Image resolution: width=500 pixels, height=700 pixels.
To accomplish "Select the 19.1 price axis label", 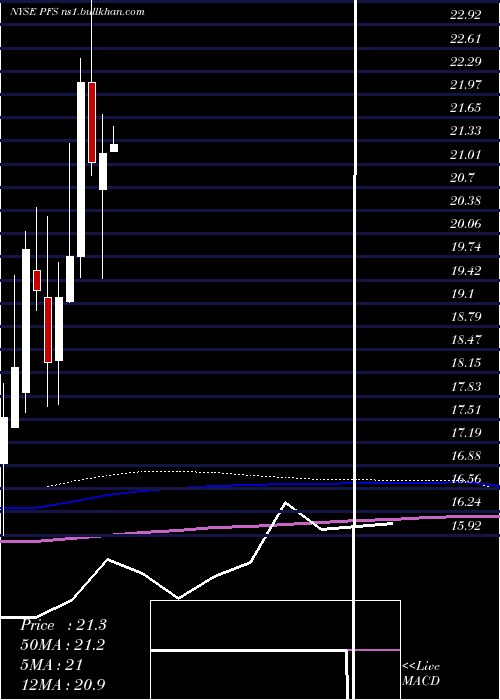I will [x=462, y=294].
